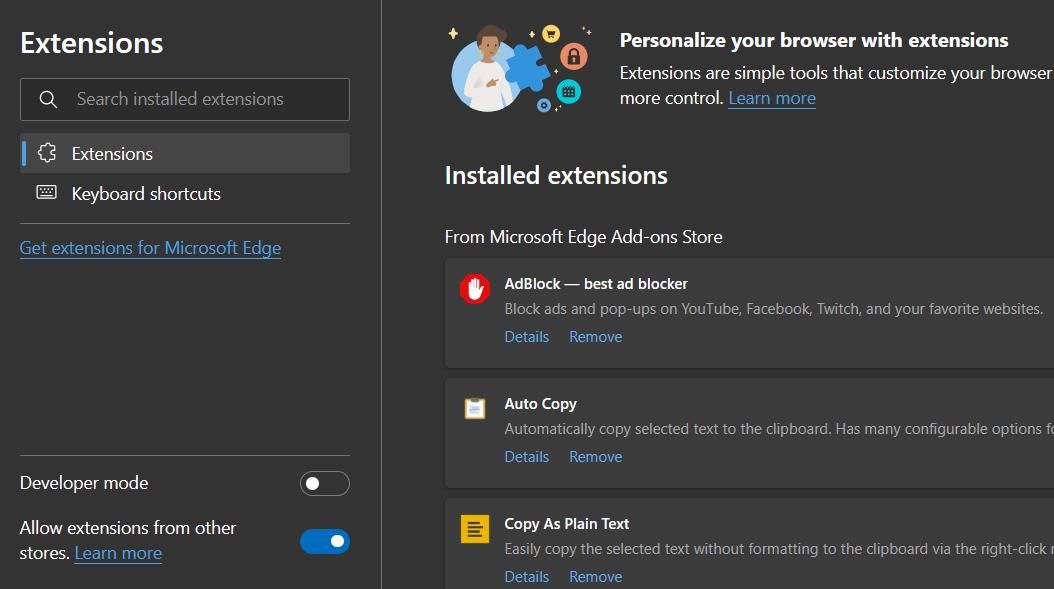Open Details for Copy As Plain Text
Image resolution: width=1054 pixels, height=589 pixels.
pyautogui.click(x=527, y=576)
